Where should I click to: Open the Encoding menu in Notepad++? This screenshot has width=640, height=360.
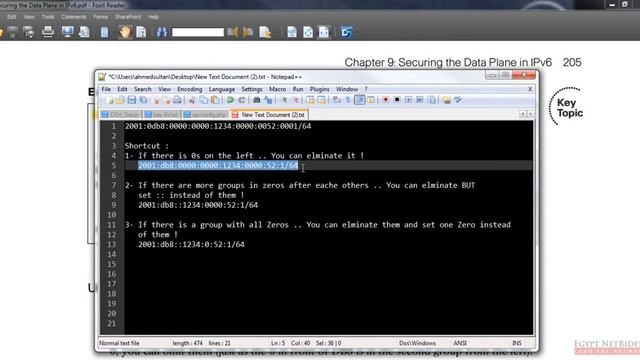(189, 89)
